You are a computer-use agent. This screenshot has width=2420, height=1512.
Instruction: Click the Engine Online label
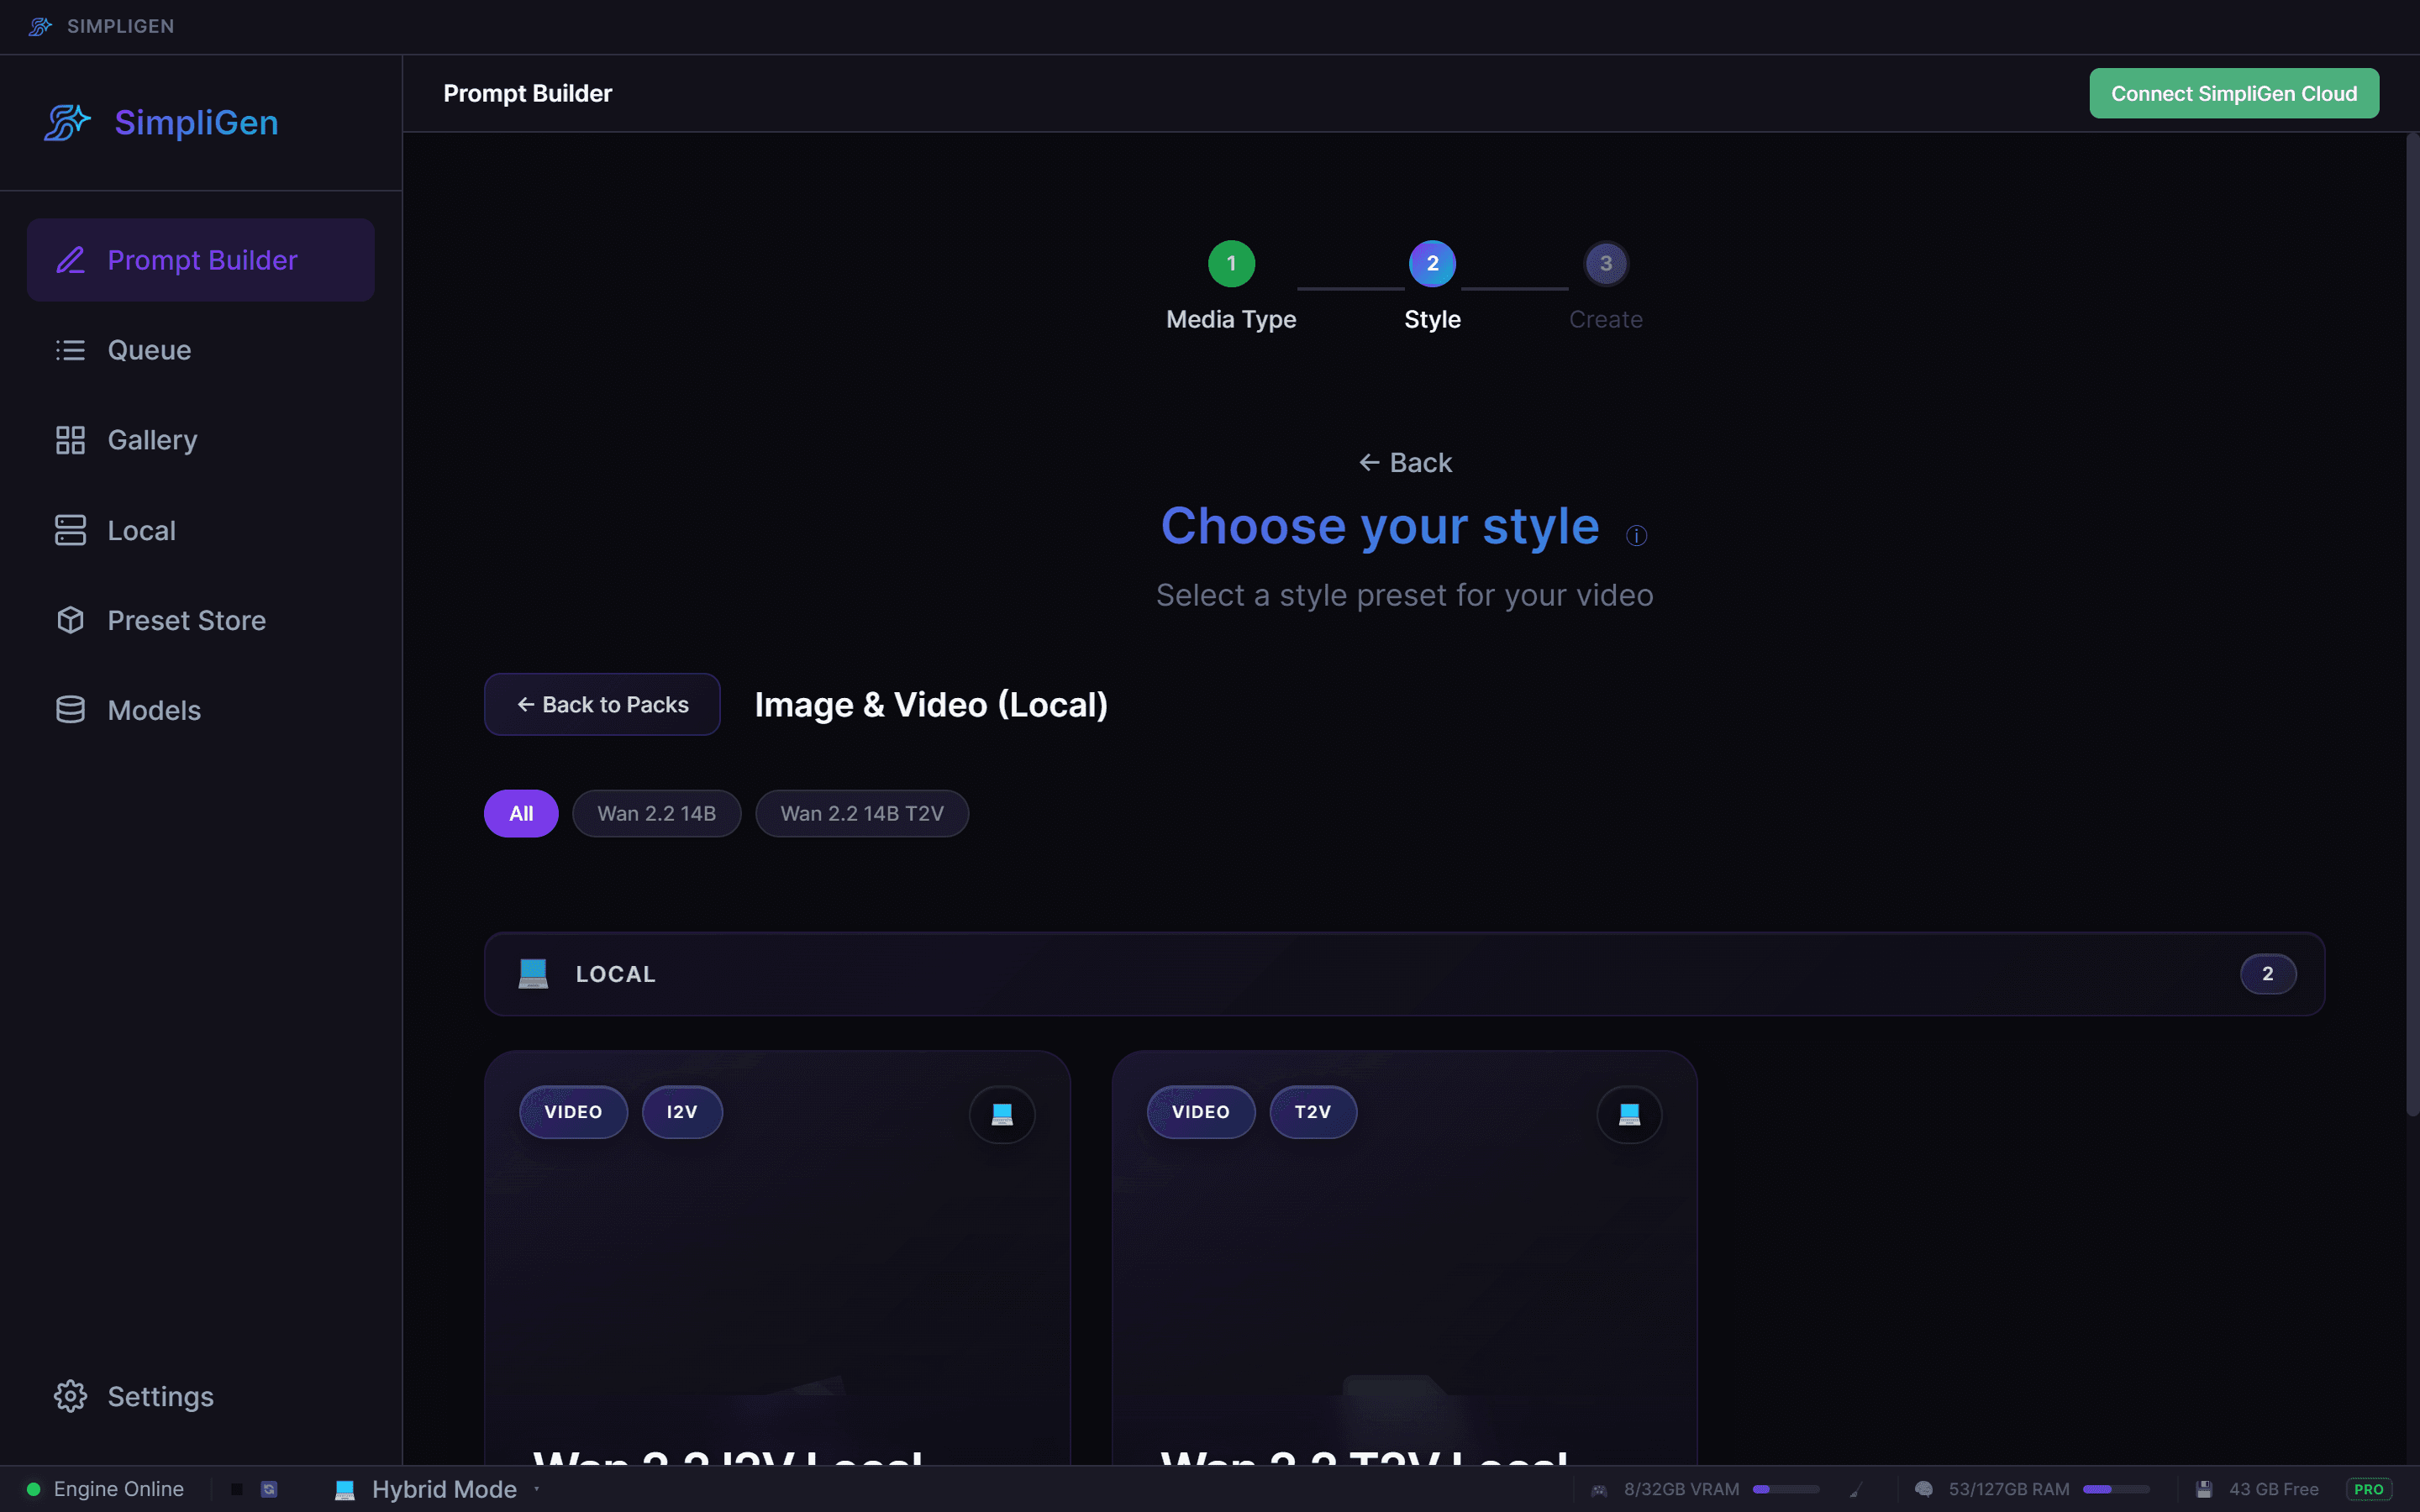(119, 1489)
